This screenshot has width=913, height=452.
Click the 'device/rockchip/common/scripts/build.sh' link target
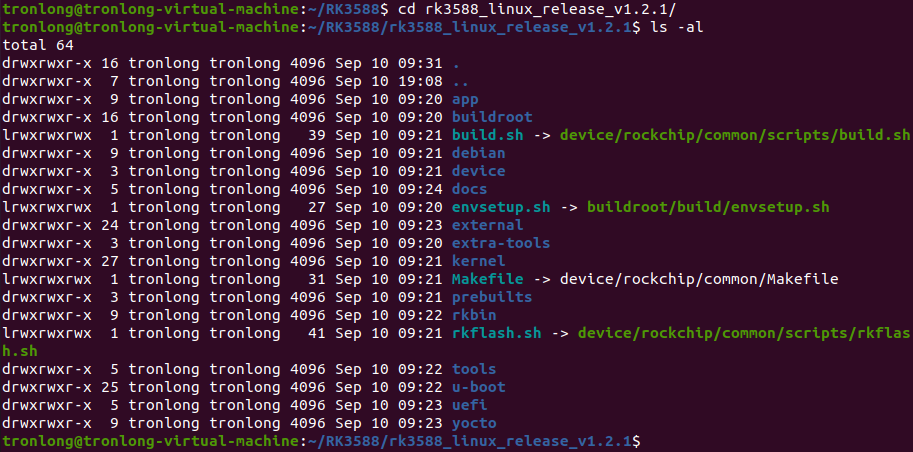coord(734,135)
